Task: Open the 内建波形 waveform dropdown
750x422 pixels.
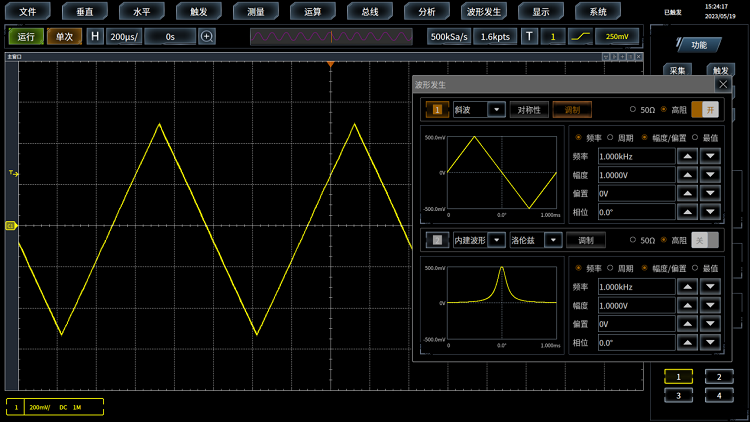Action: tap(495, 240)
